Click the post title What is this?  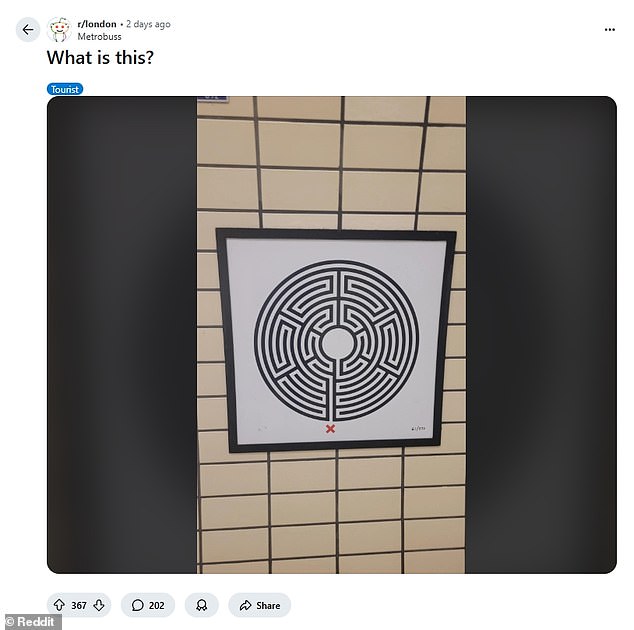[100, 57]
